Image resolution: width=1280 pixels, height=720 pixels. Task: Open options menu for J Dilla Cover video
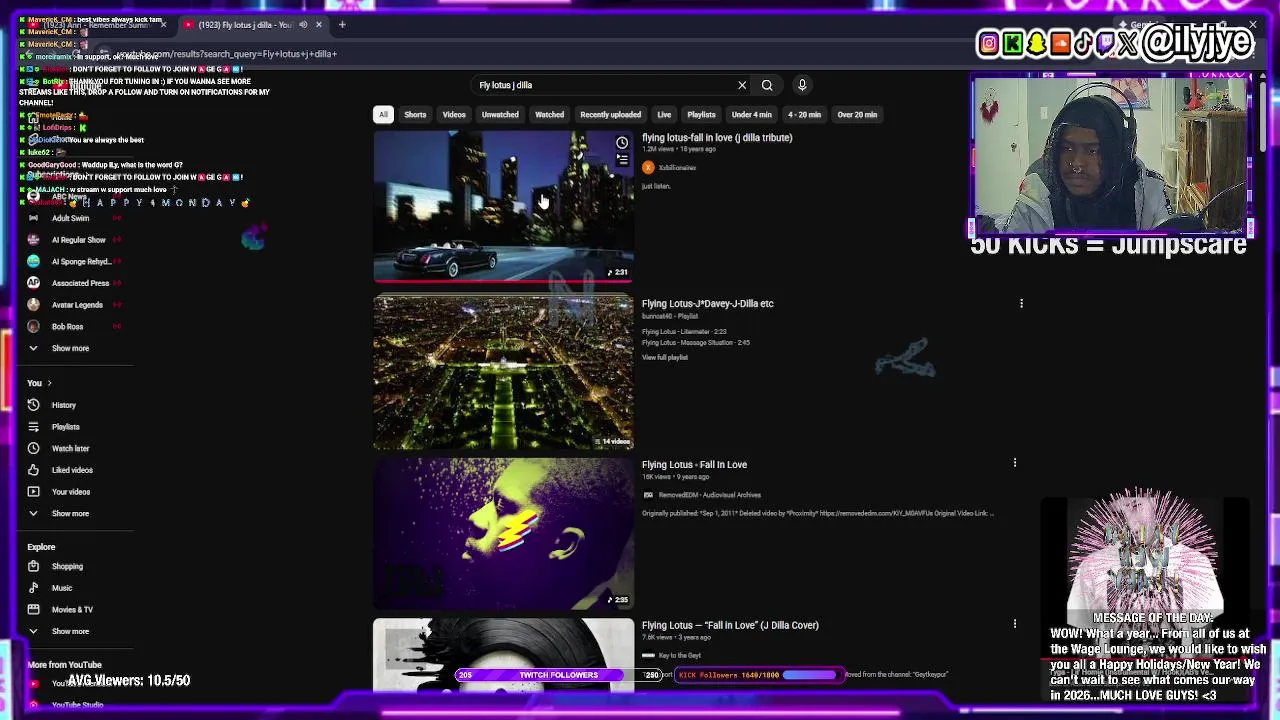pyautogui.click(x=1015, y=624)
